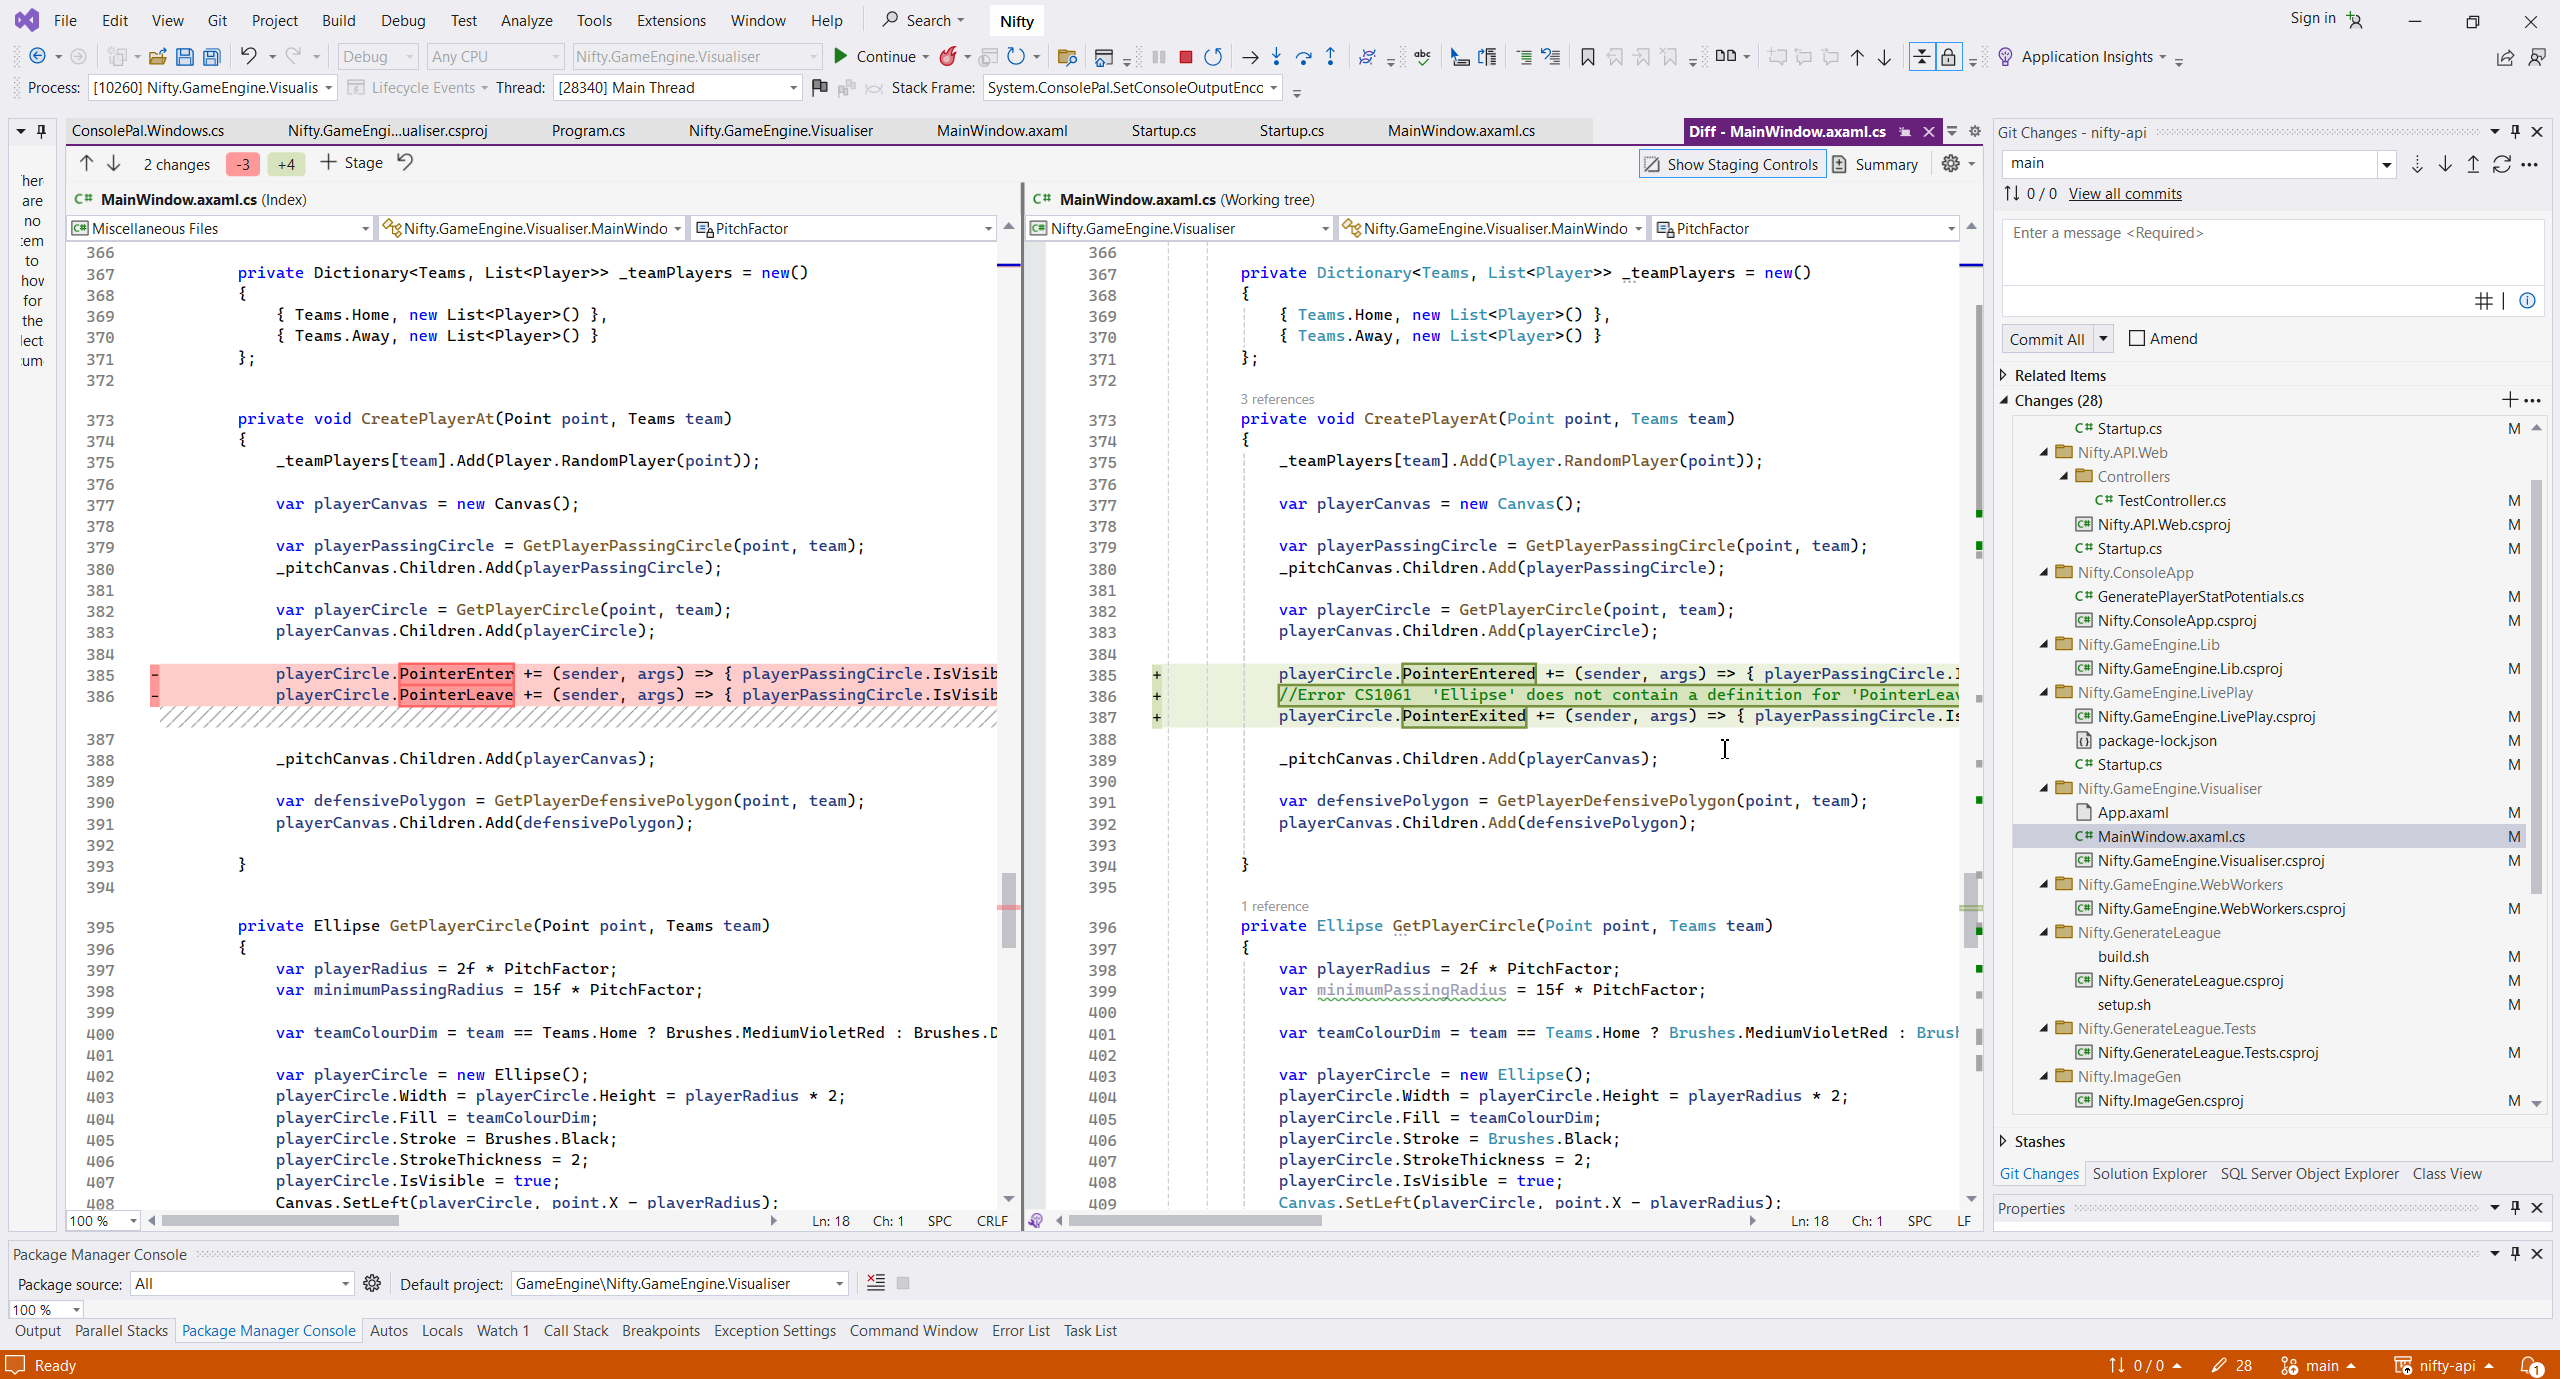Click the Git Changes Sync icon
Screen dimensions: 2560x1379
coord(2501,164)
